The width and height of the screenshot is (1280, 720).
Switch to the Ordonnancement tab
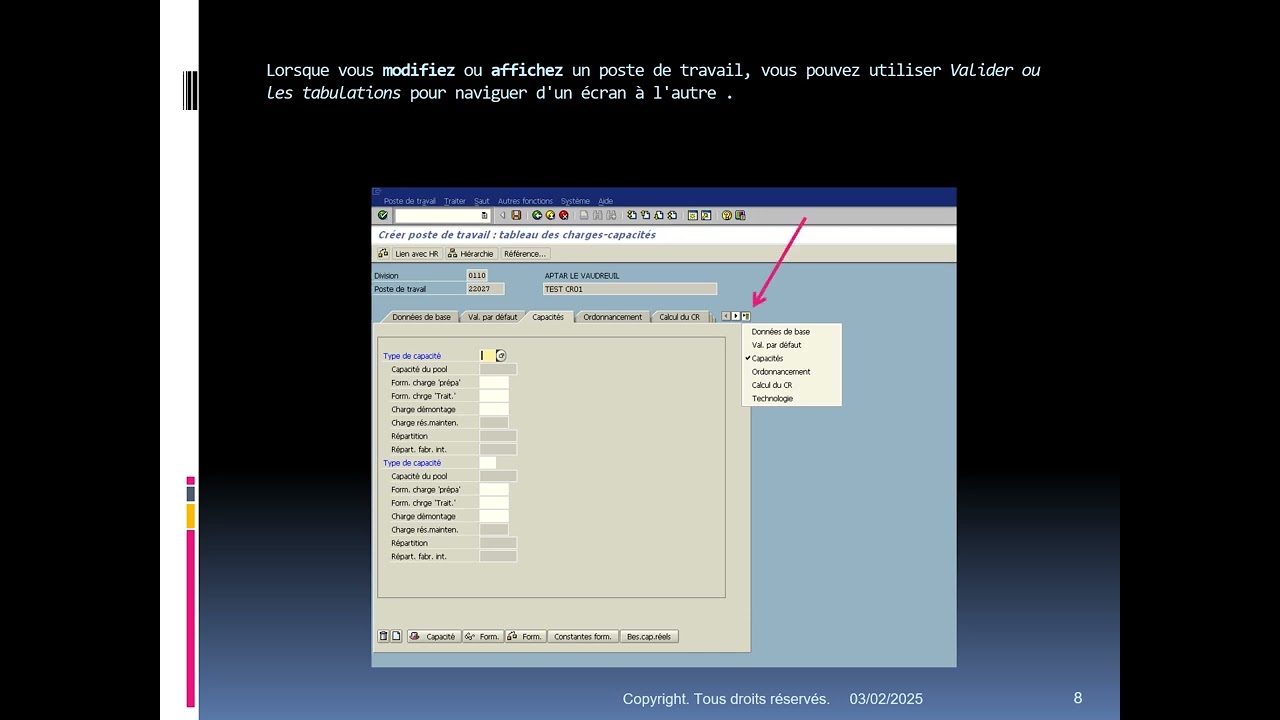coord(613,317)
